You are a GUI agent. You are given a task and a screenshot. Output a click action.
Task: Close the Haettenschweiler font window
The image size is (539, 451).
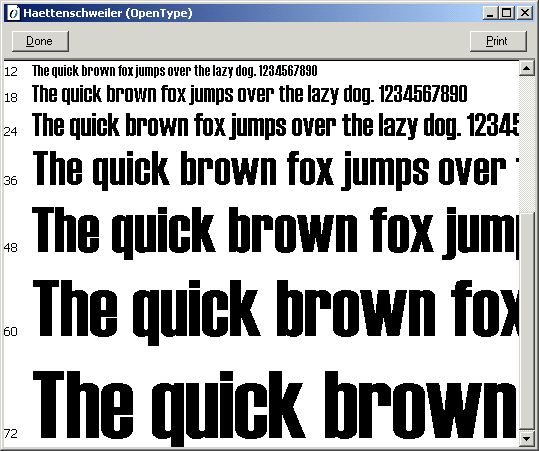[525, 13]
